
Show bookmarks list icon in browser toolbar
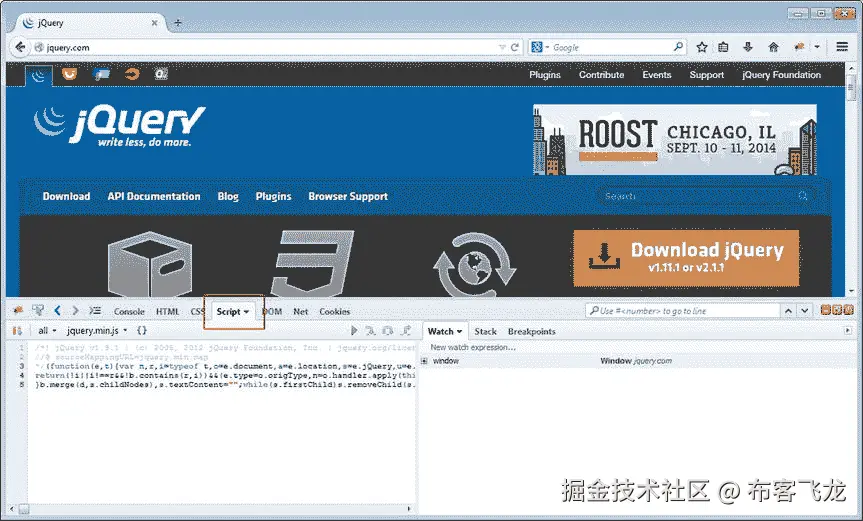coord(723,47)
